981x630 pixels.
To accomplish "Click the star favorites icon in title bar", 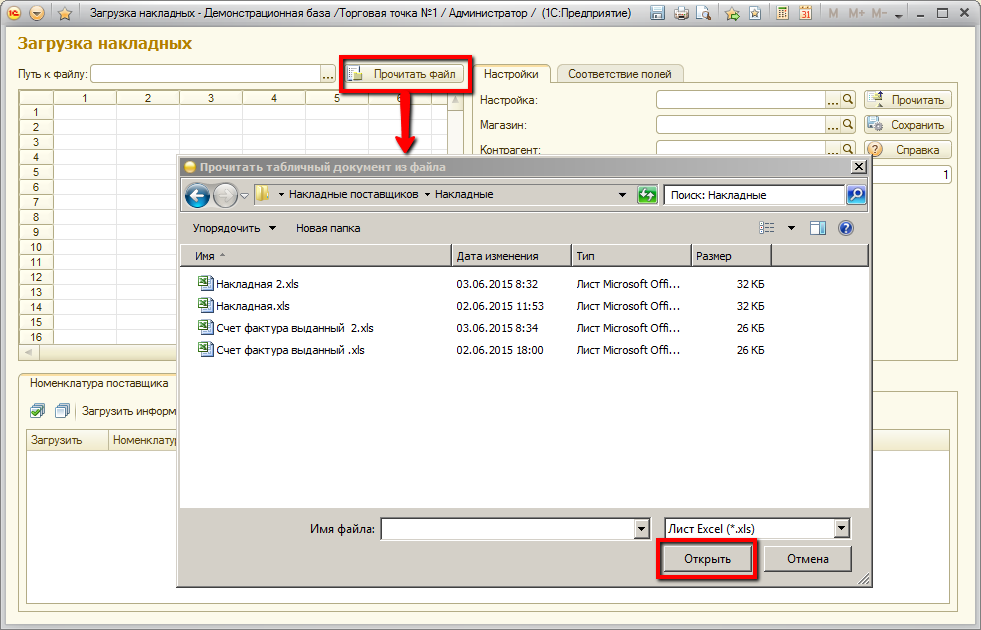I will click(64, 14).
